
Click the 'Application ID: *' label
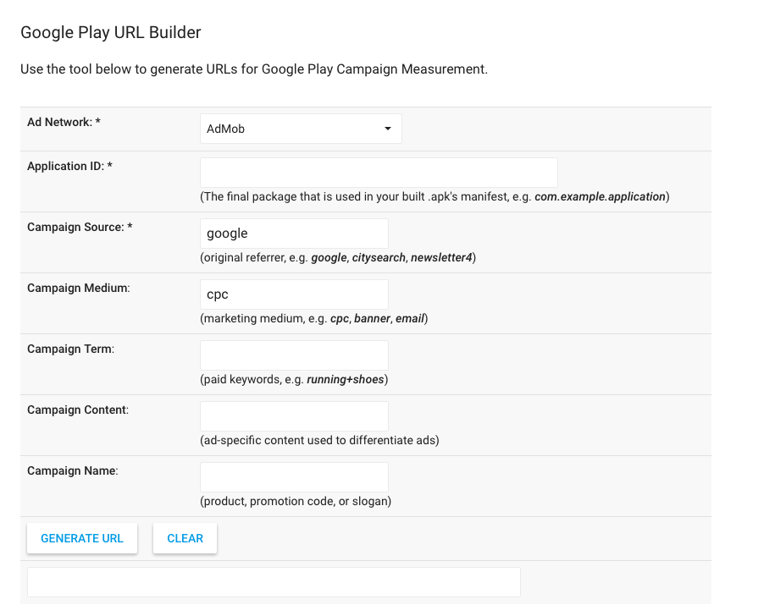[x=70, y=166]
